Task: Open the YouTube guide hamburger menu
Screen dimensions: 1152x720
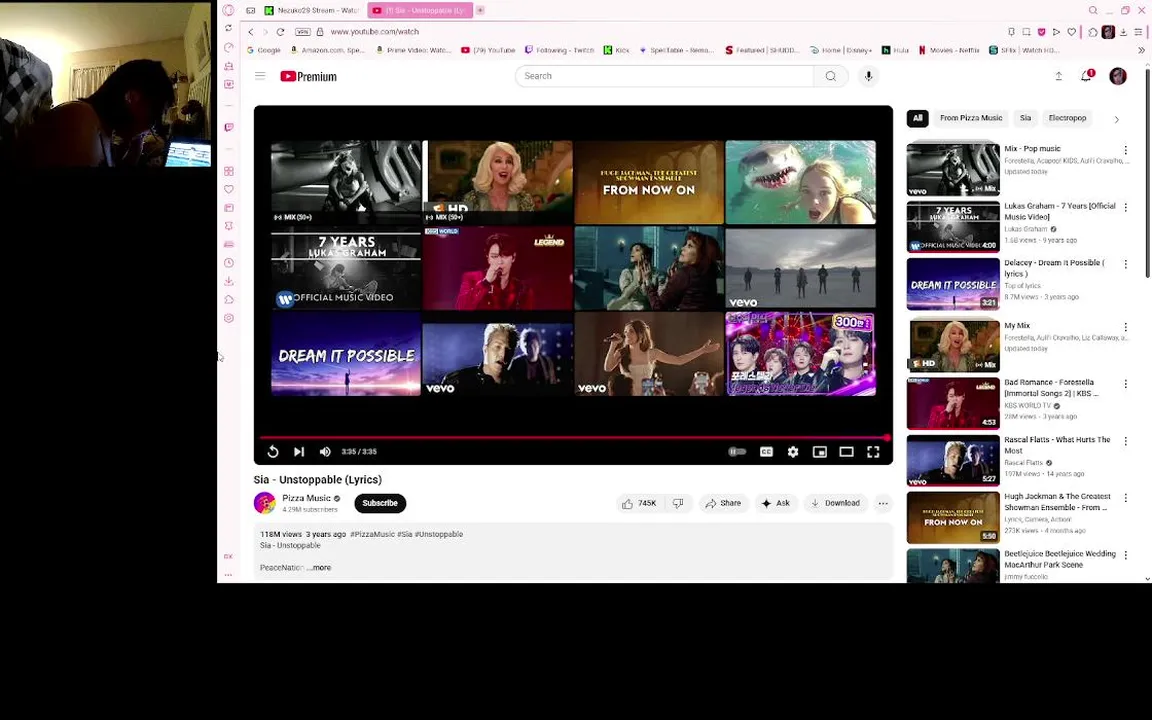Action: pos(260,76)
